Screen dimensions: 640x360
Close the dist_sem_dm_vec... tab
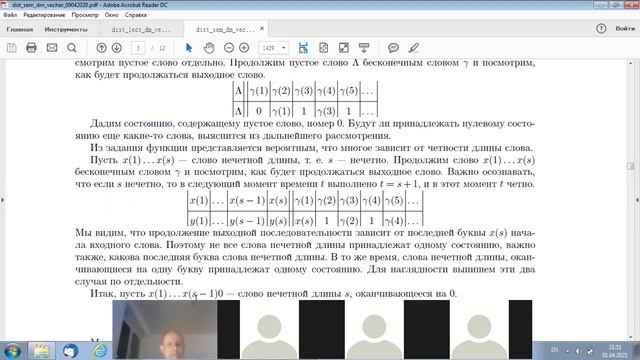pyautogui.click(x=262, y=29)
